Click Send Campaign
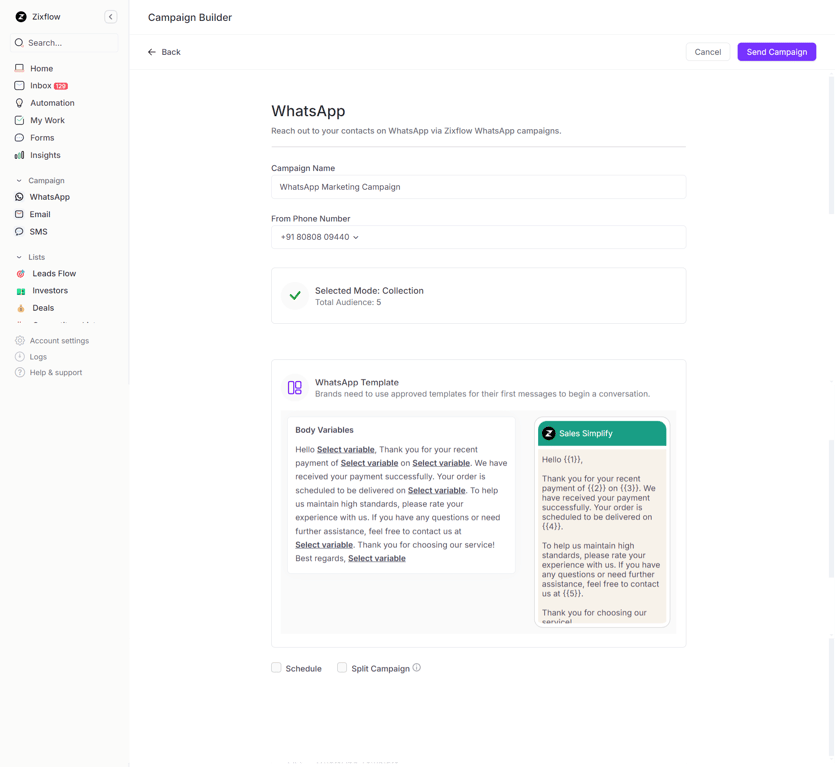The height and width of the screenshot is (768, 835). 777,52
